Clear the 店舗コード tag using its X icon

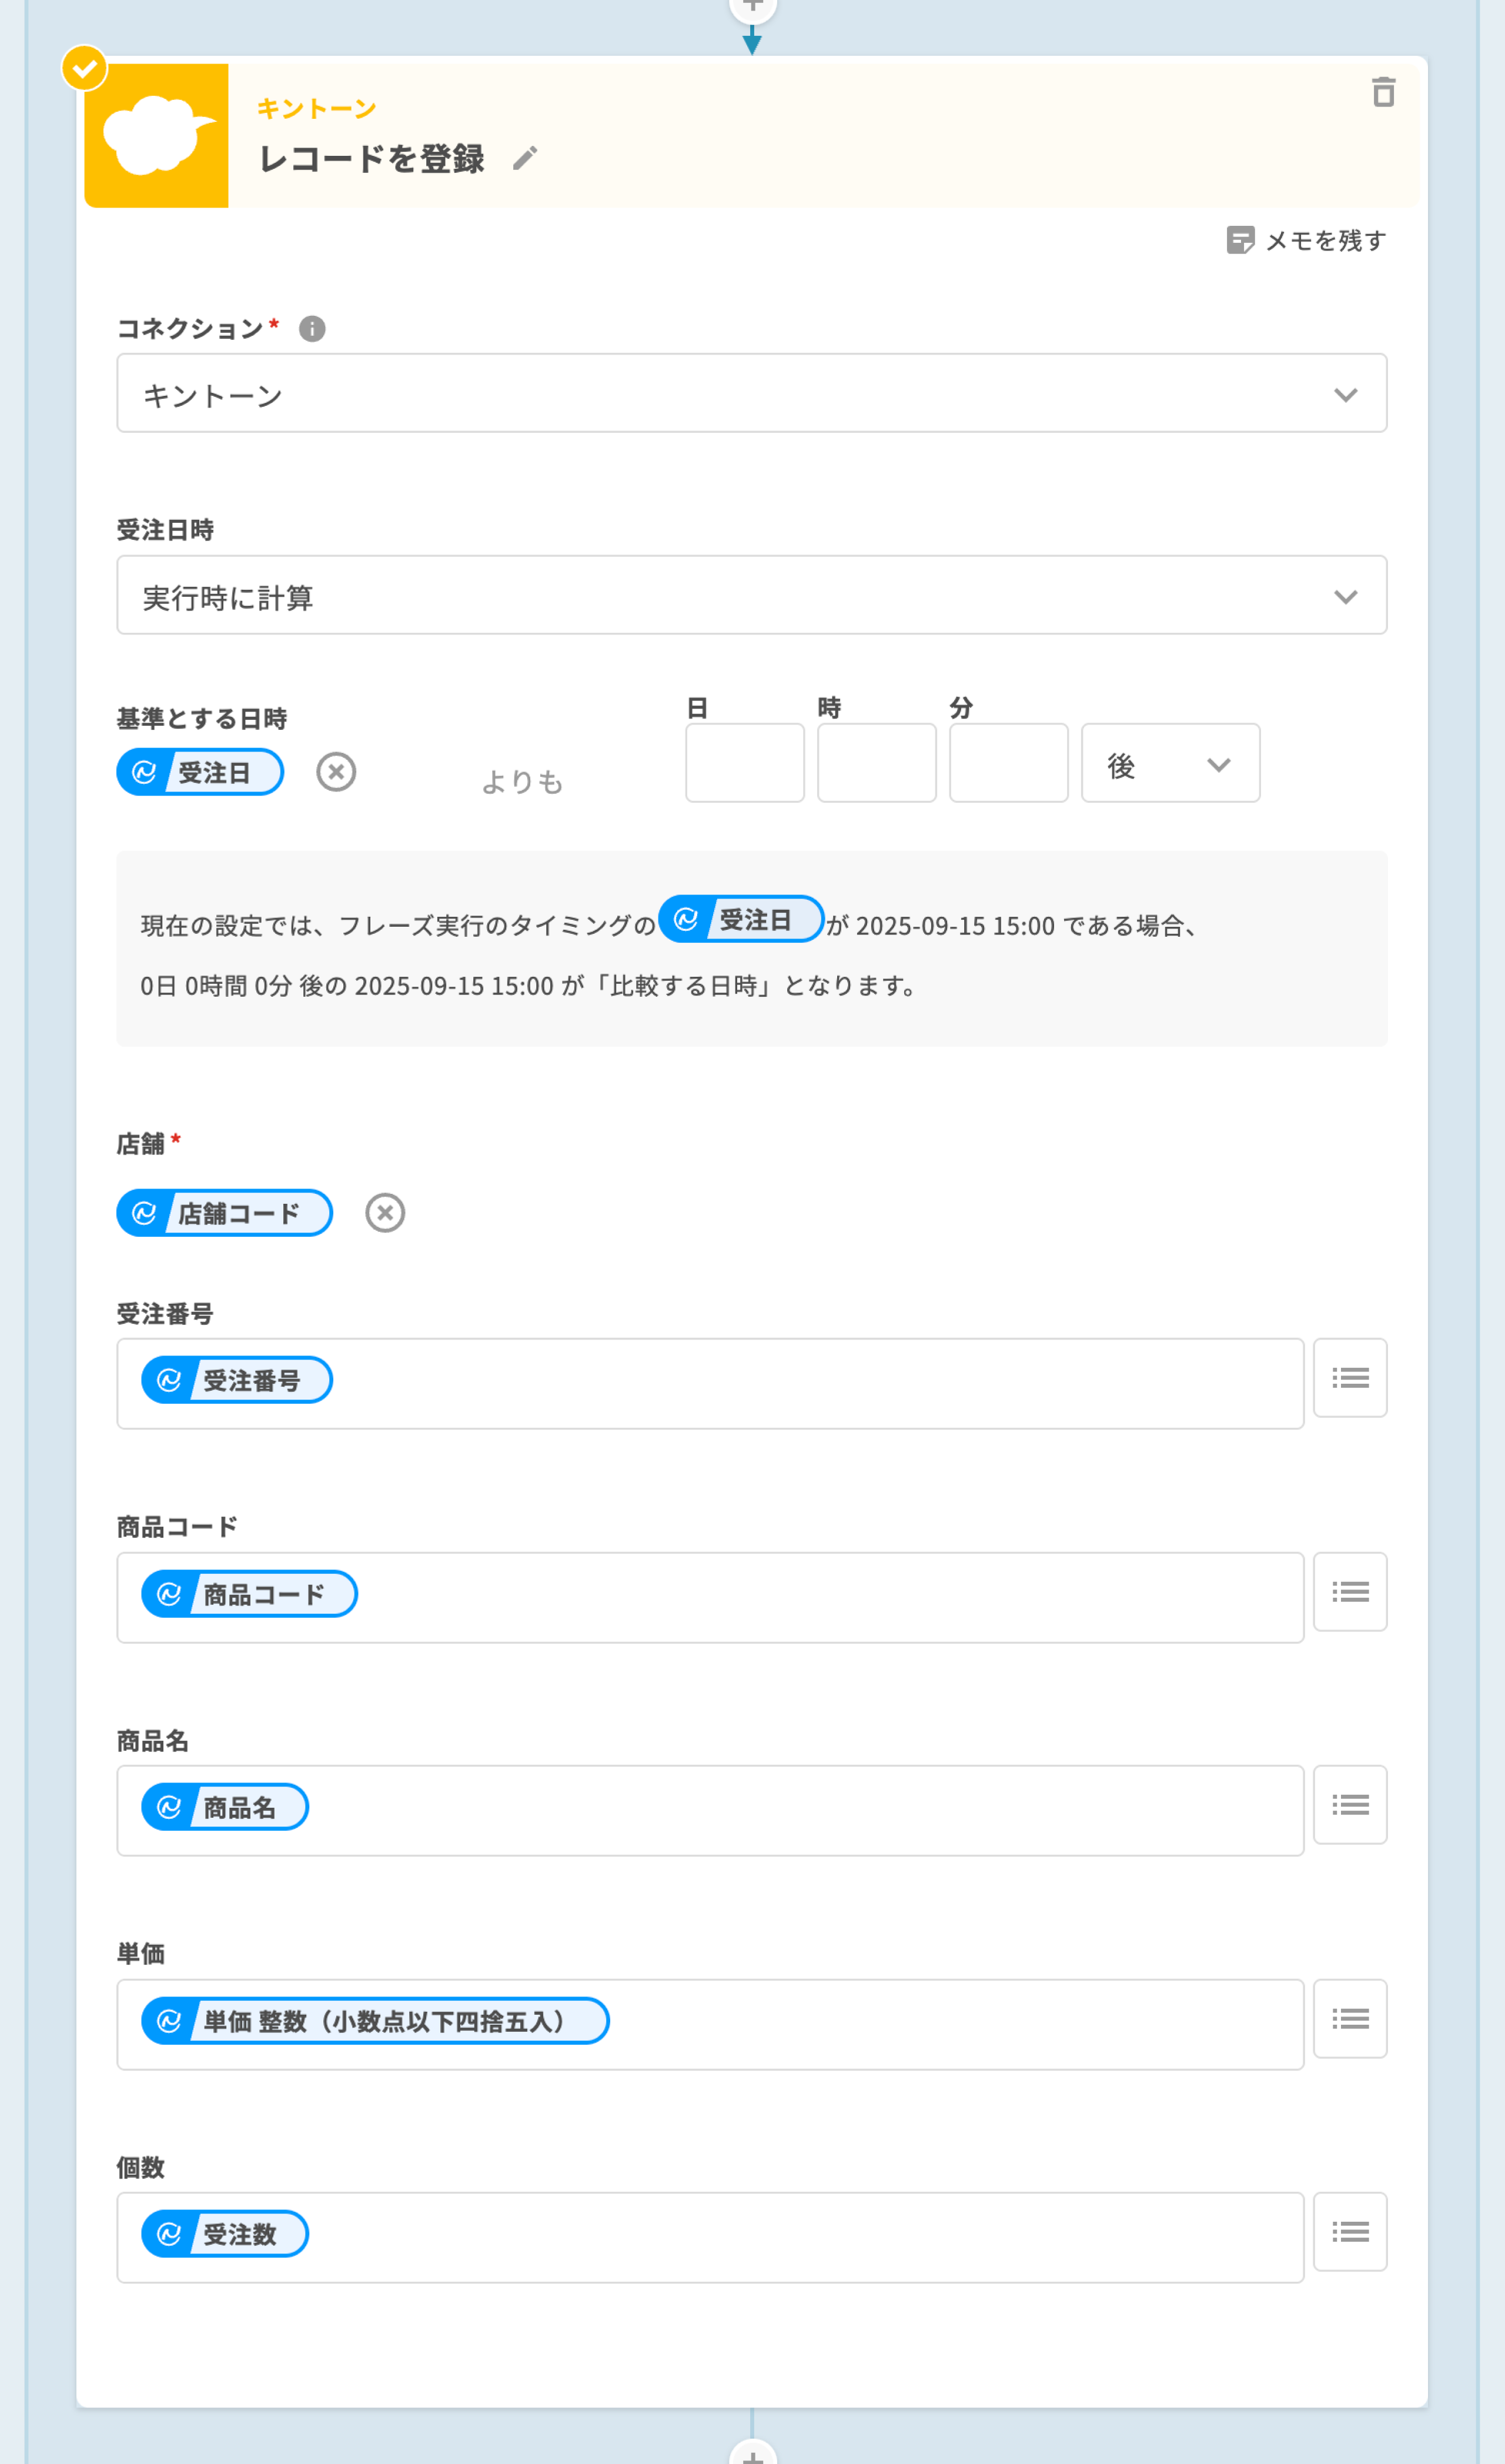[x=385, y=1213]
